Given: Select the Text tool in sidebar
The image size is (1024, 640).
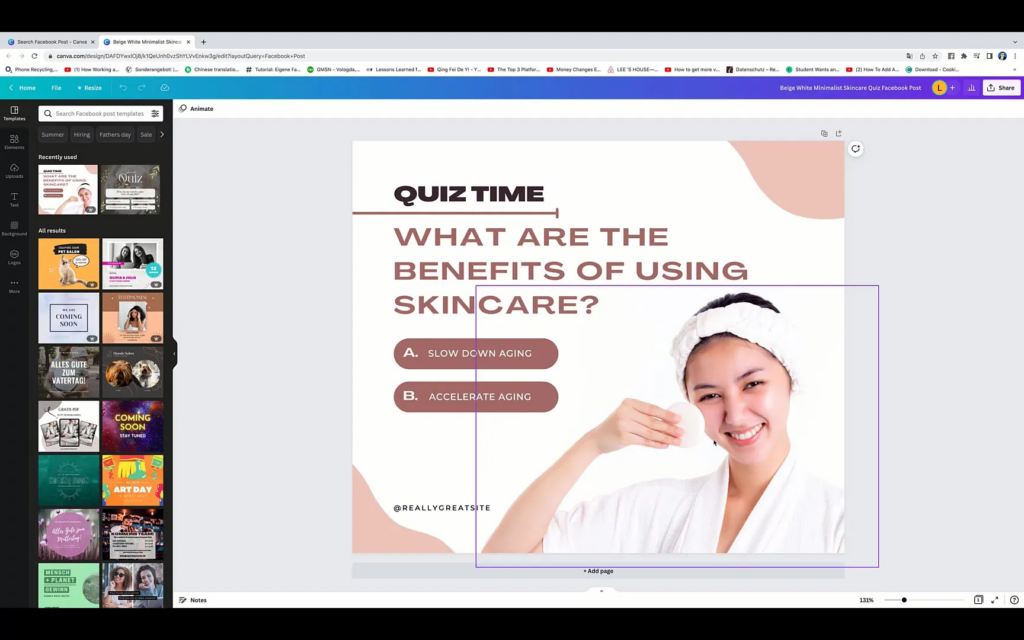Looking at the screenshot, I should [x=14, y=199].
